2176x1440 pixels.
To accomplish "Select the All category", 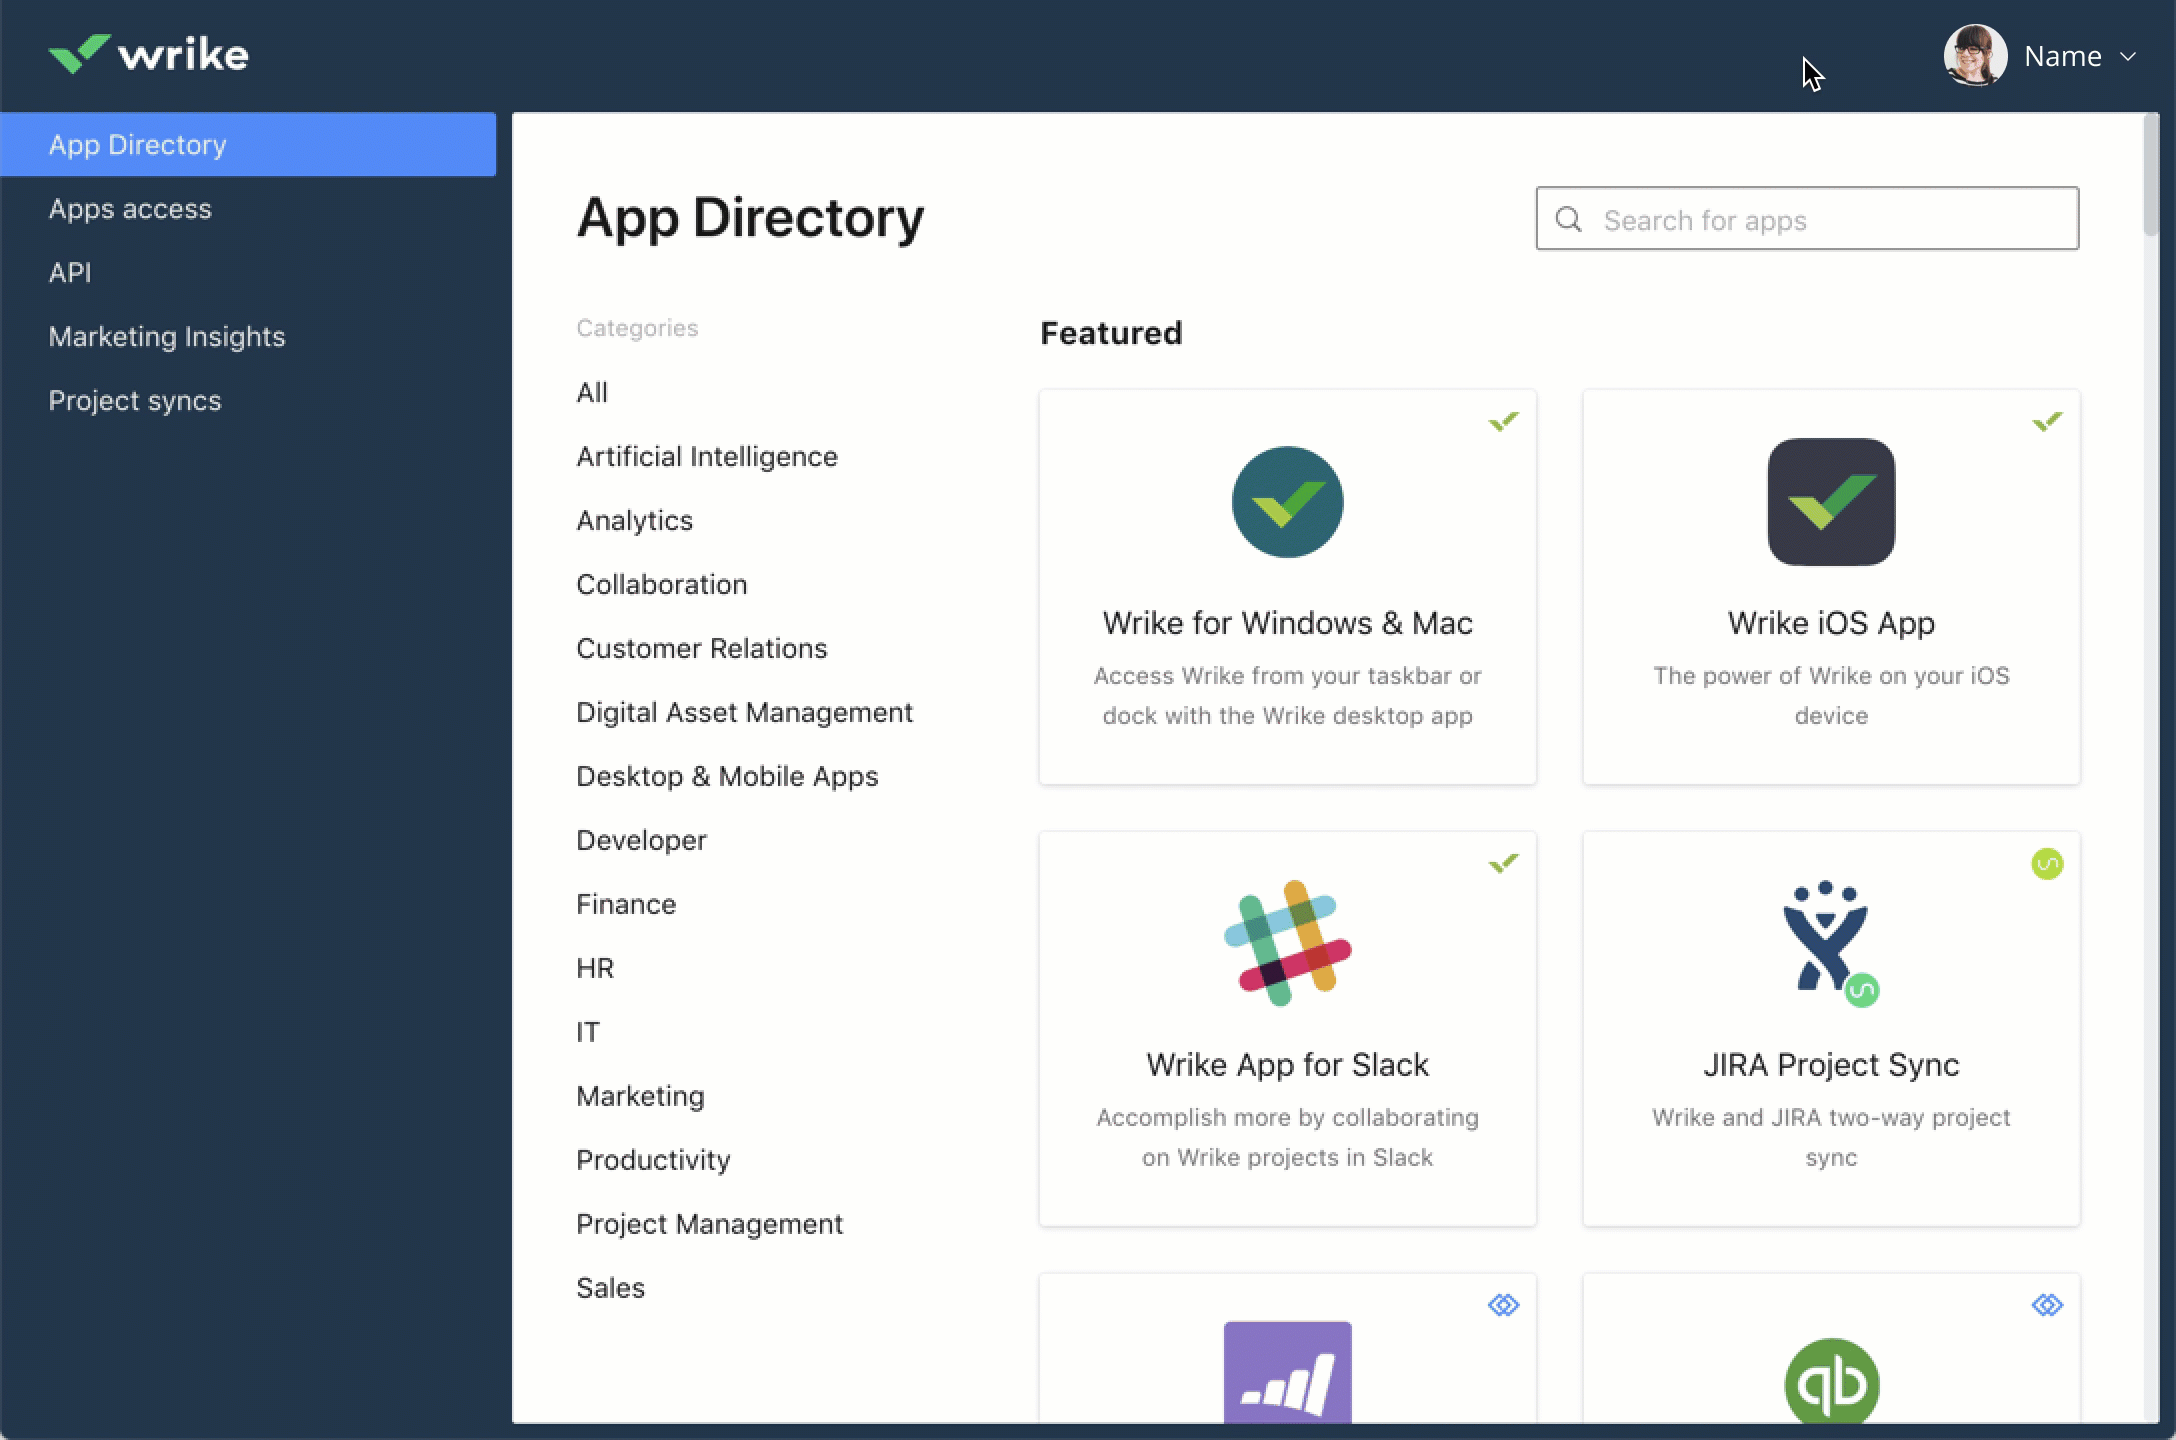I will [x=592, y=392].
